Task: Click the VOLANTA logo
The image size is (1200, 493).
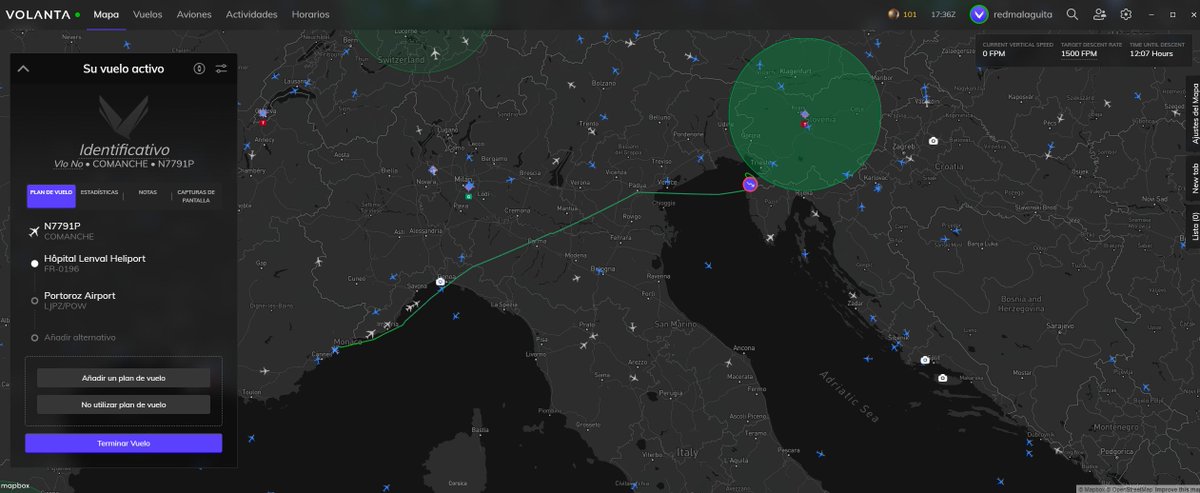Action: (38, 15)
